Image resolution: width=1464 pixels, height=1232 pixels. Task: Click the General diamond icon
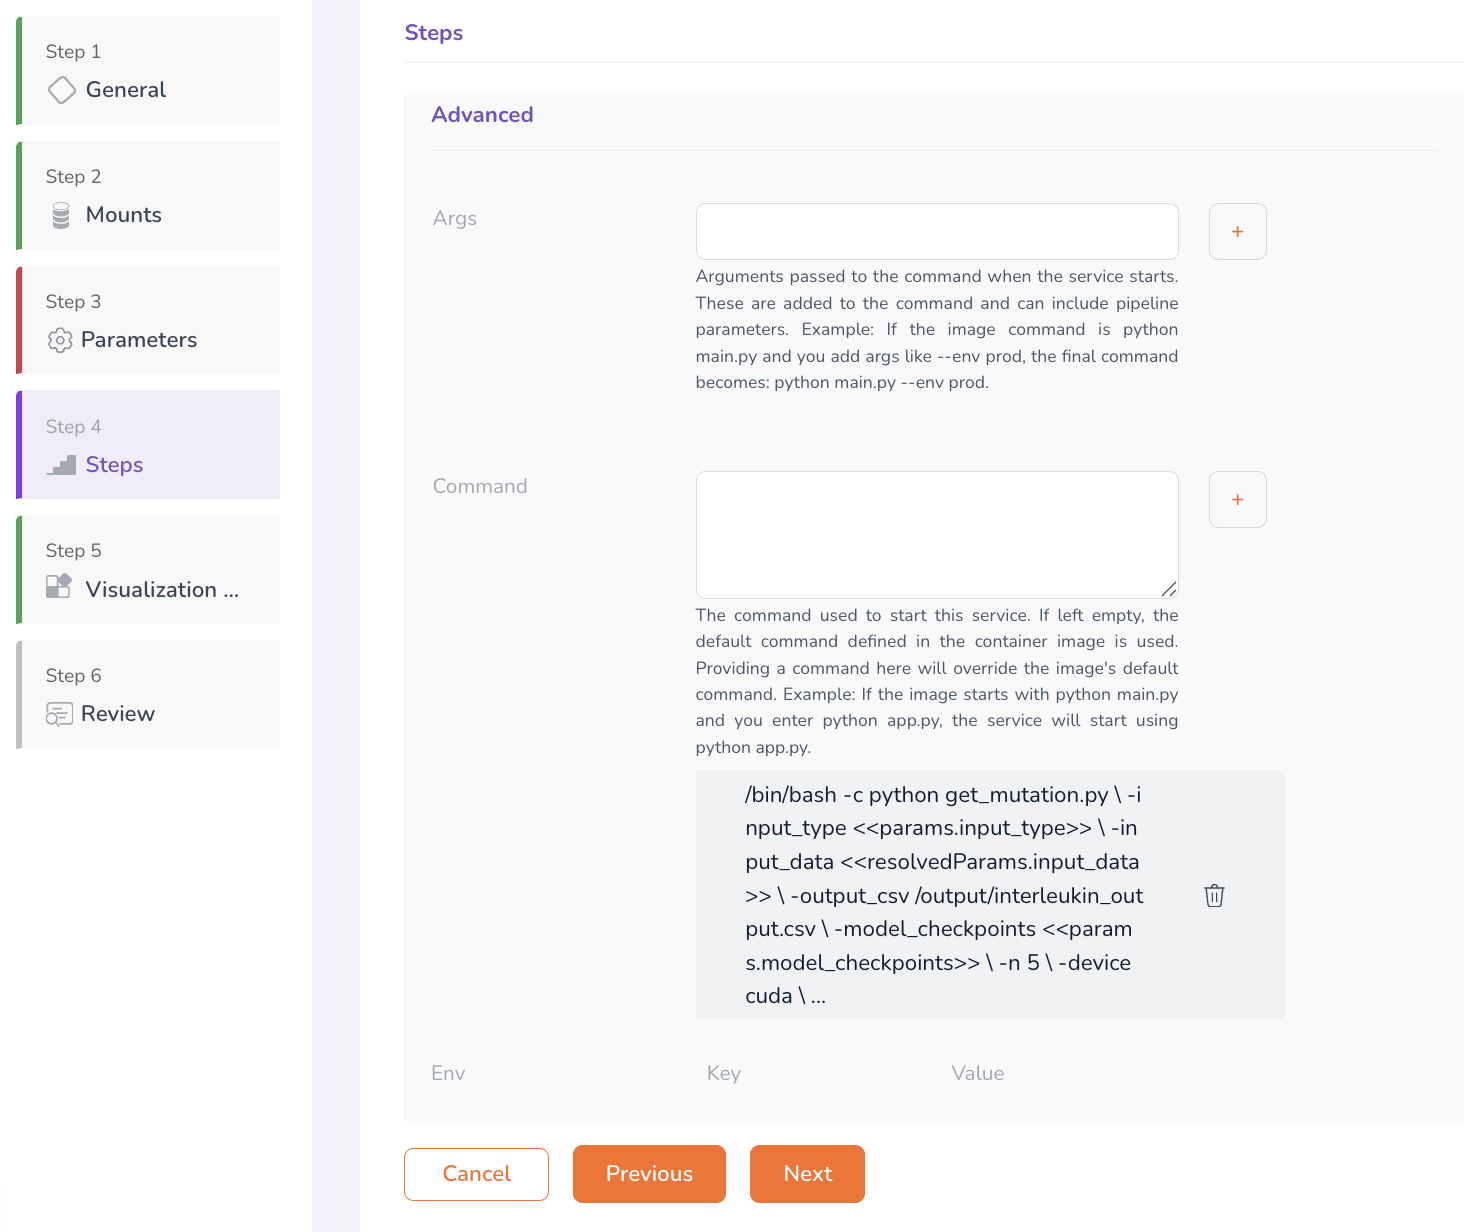(x=62, y=90)
